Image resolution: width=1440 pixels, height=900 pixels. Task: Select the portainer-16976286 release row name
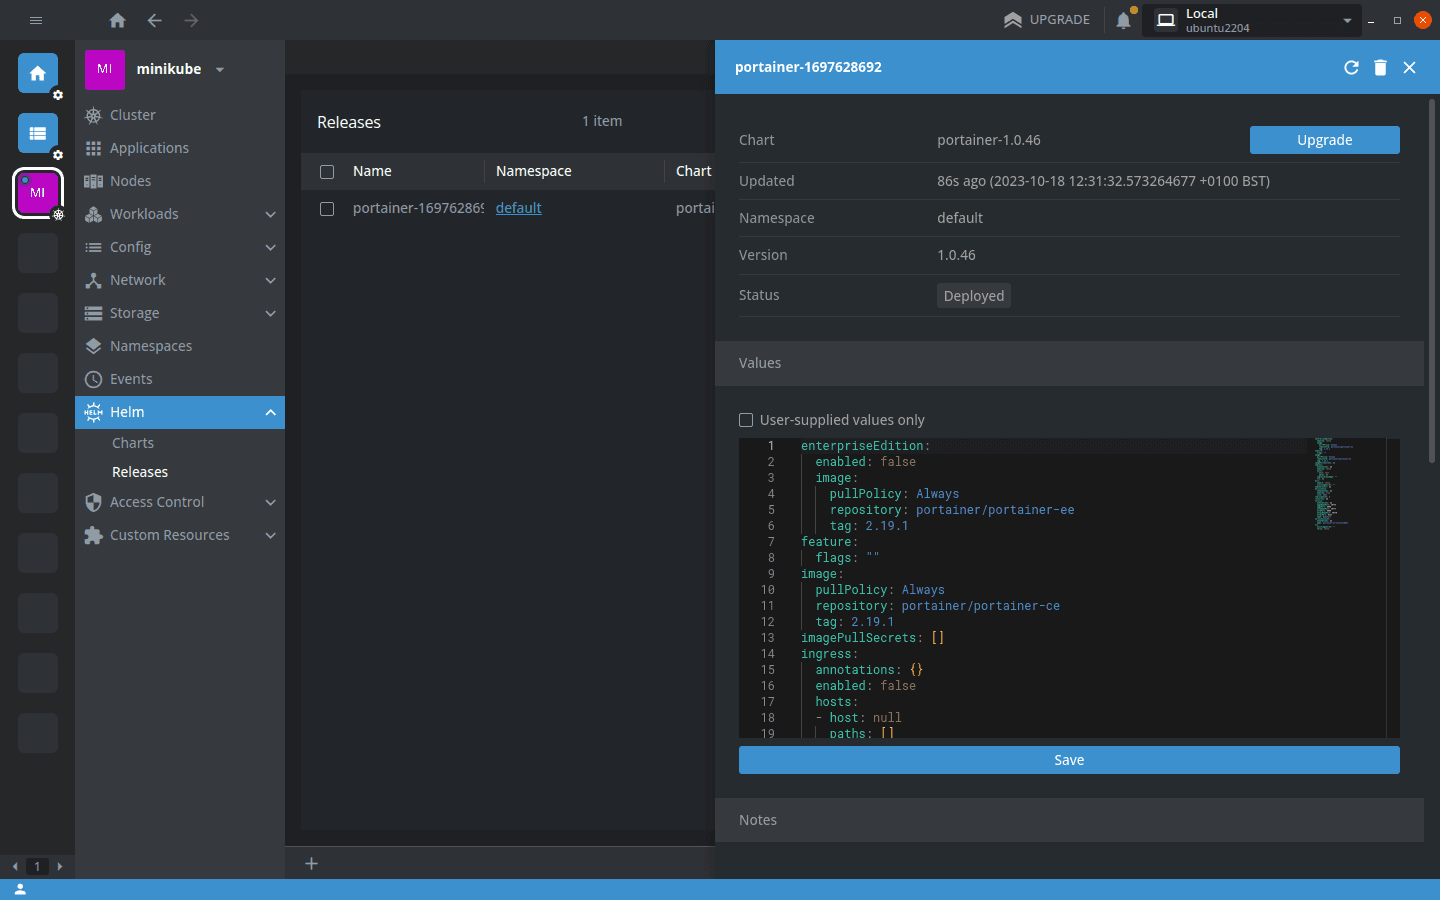tap(418, 208)
